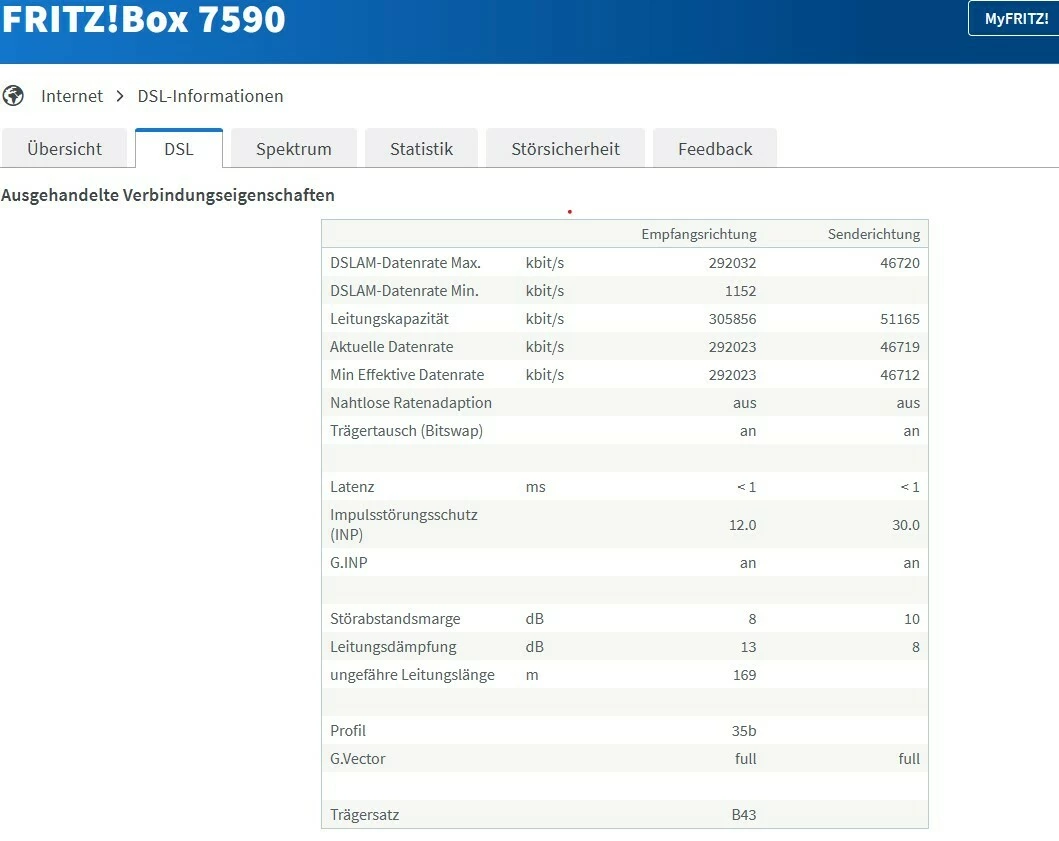
Task: Select the Trägertausch (Bitswap) label
Action: (406, 431)
